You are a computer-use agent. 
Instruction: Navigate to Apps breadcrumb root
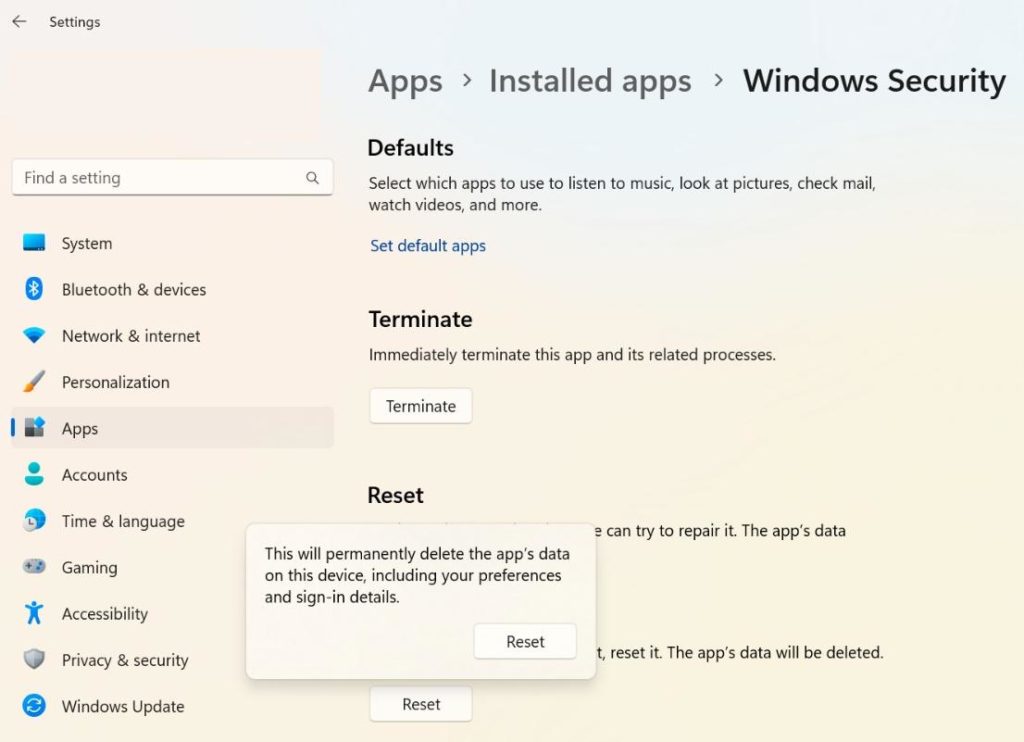click(405, 81)
